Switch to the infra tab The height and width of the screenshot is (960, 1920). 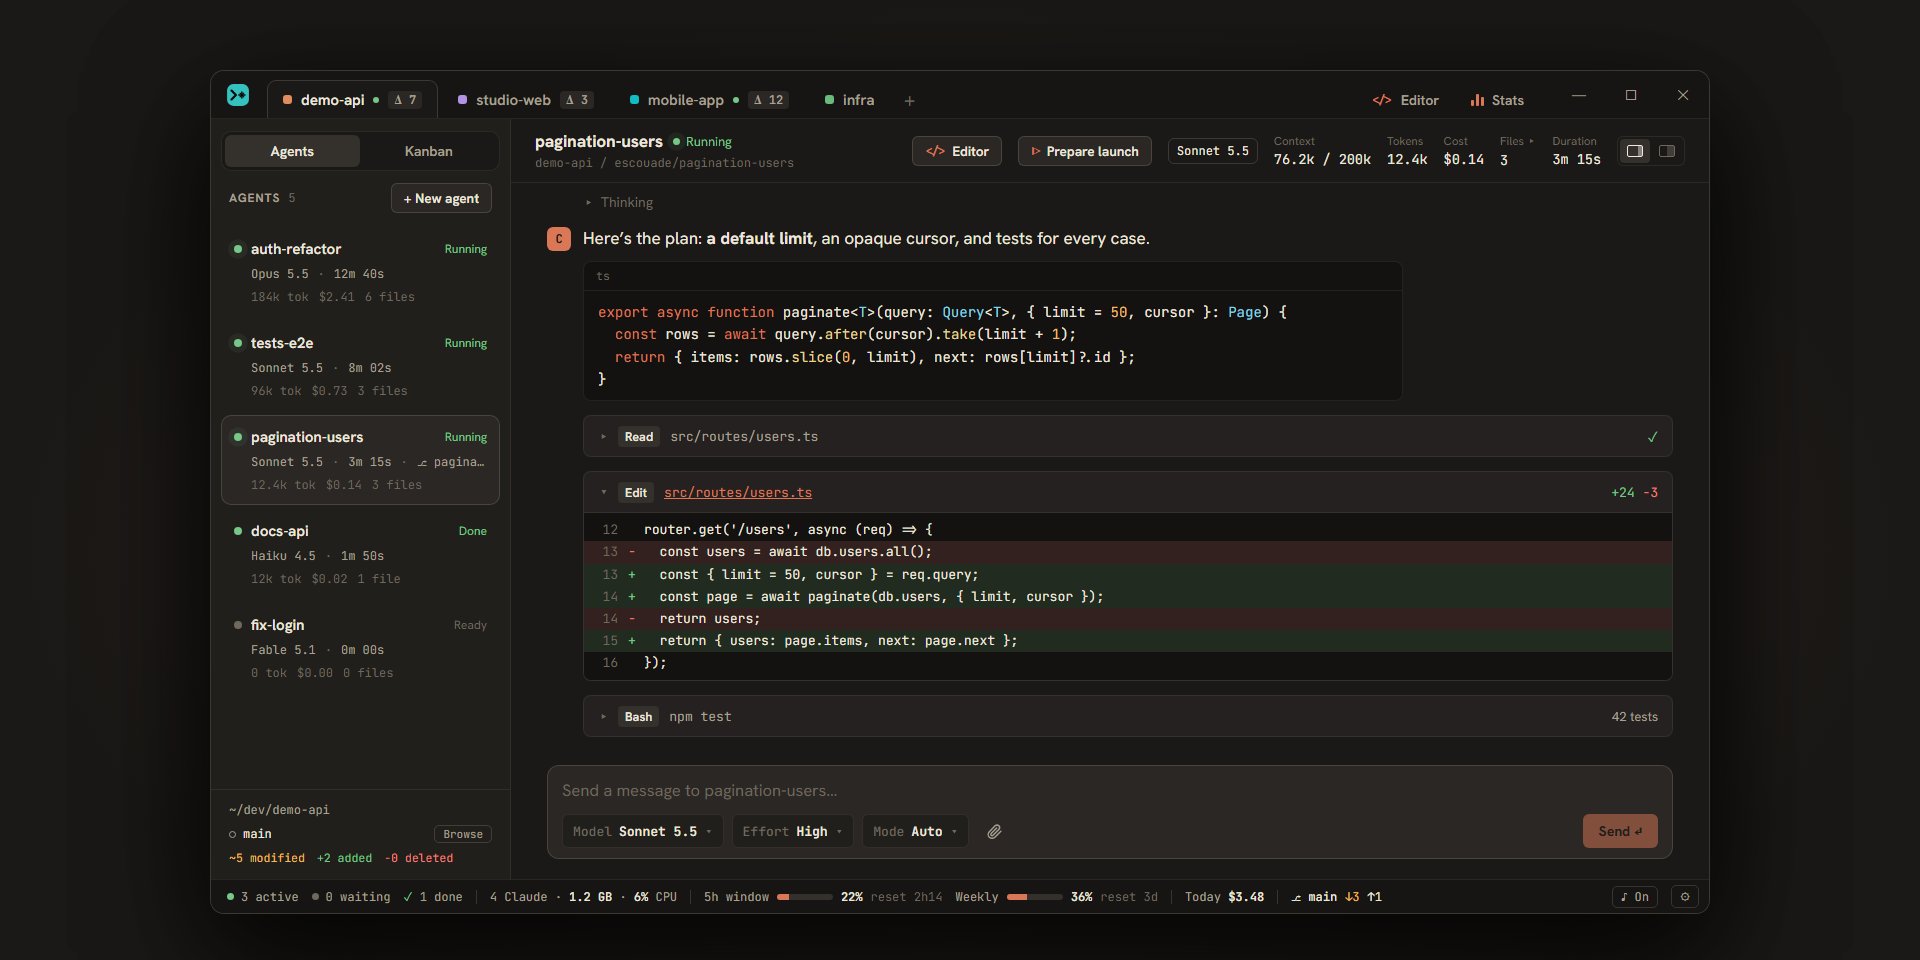[849, 100]
